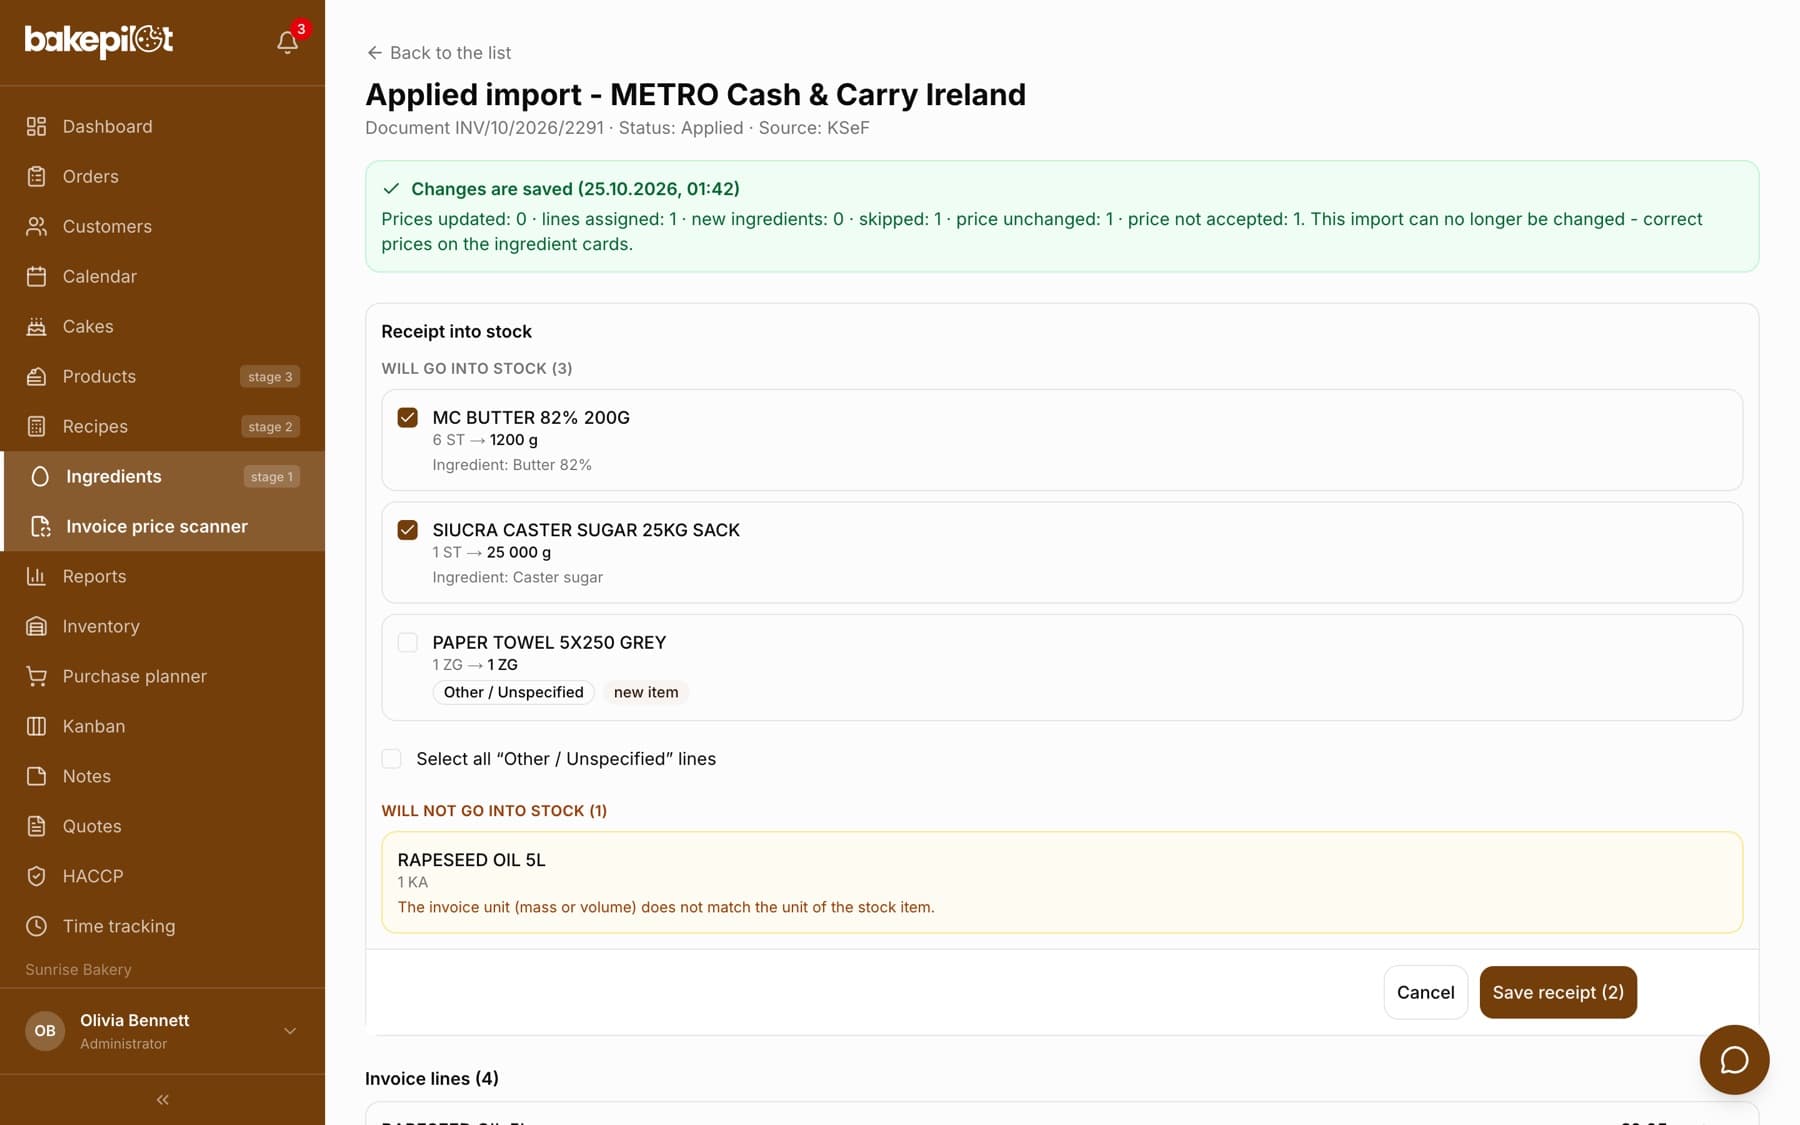Open the chat support bubble
The height and width of the screenshot is (1125, 1800).
pyautogui.click(x=1734, y=1060)
